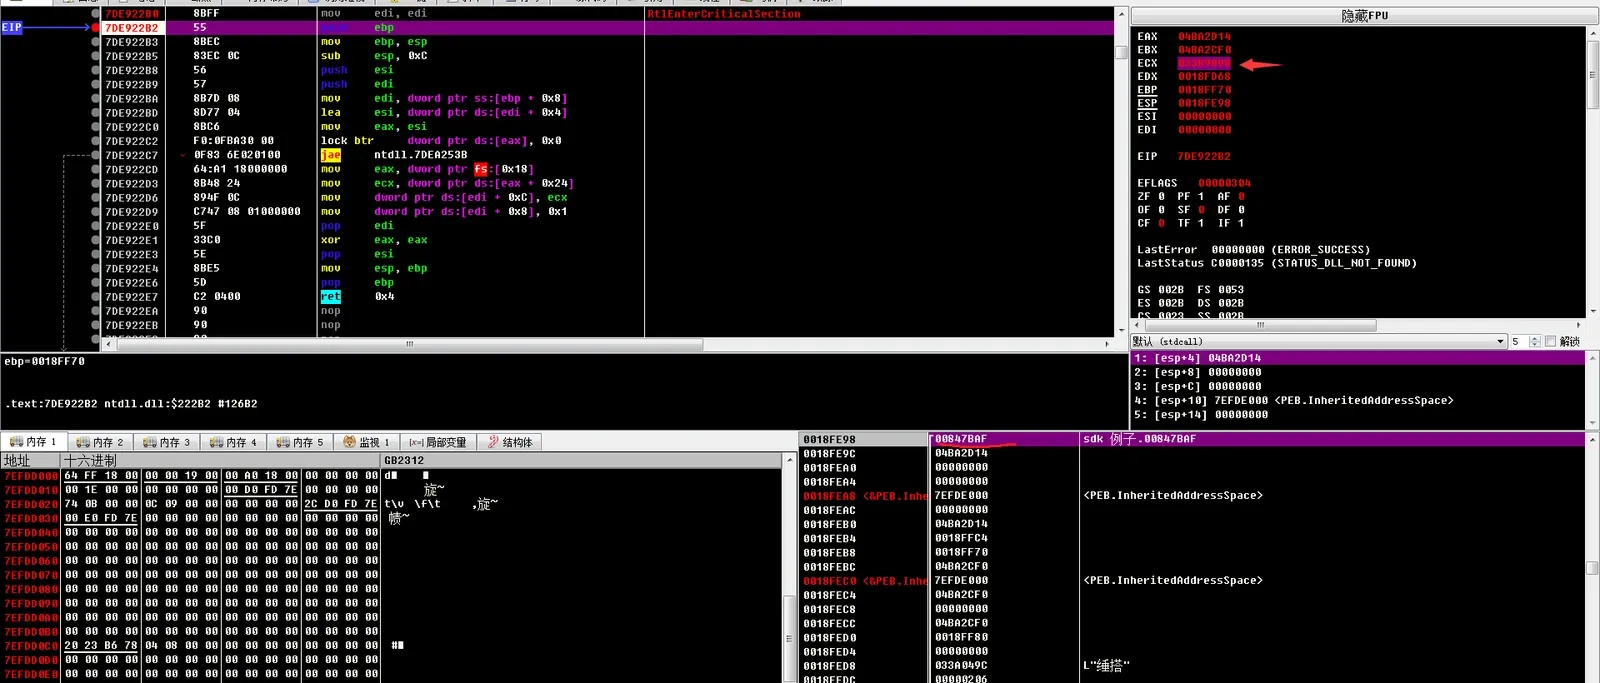Screen dimensions: 1600x683
Task: Click the GB2312 column header in dump
Action: point(580,461)
